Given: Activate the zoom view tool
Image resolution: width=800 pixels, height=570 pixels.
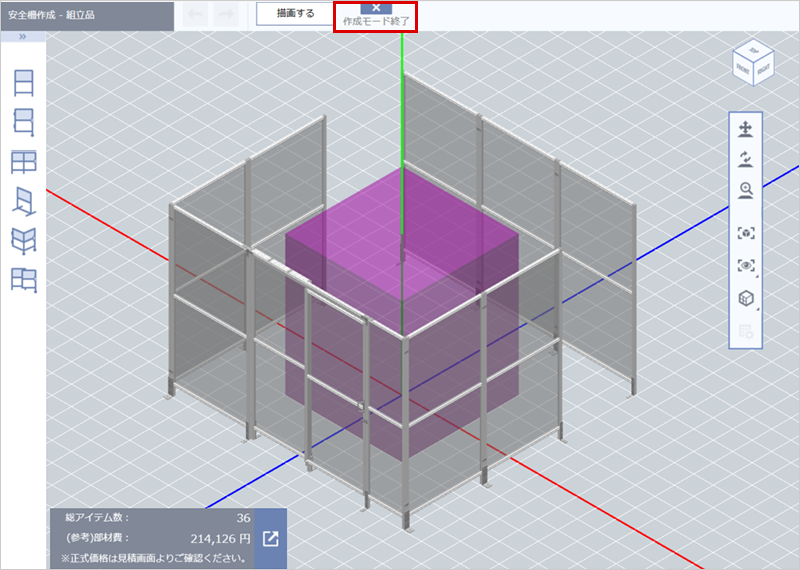Looking at the screenshot, I should pyautogui.click(x=745, y=191).
